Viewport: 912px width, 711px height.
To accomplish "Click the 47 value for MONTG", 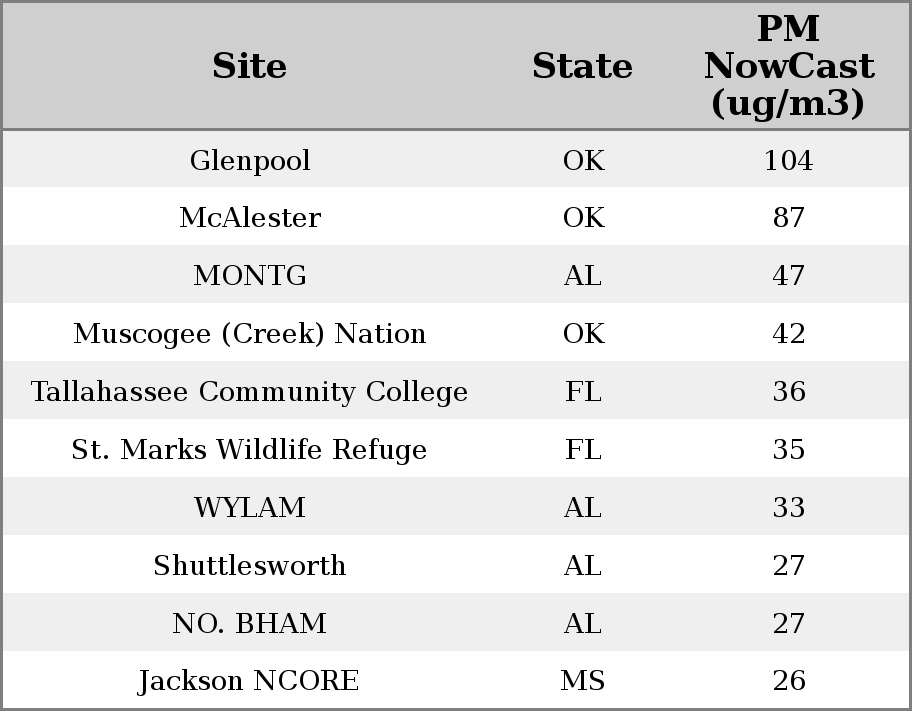I will coord(788,276).
